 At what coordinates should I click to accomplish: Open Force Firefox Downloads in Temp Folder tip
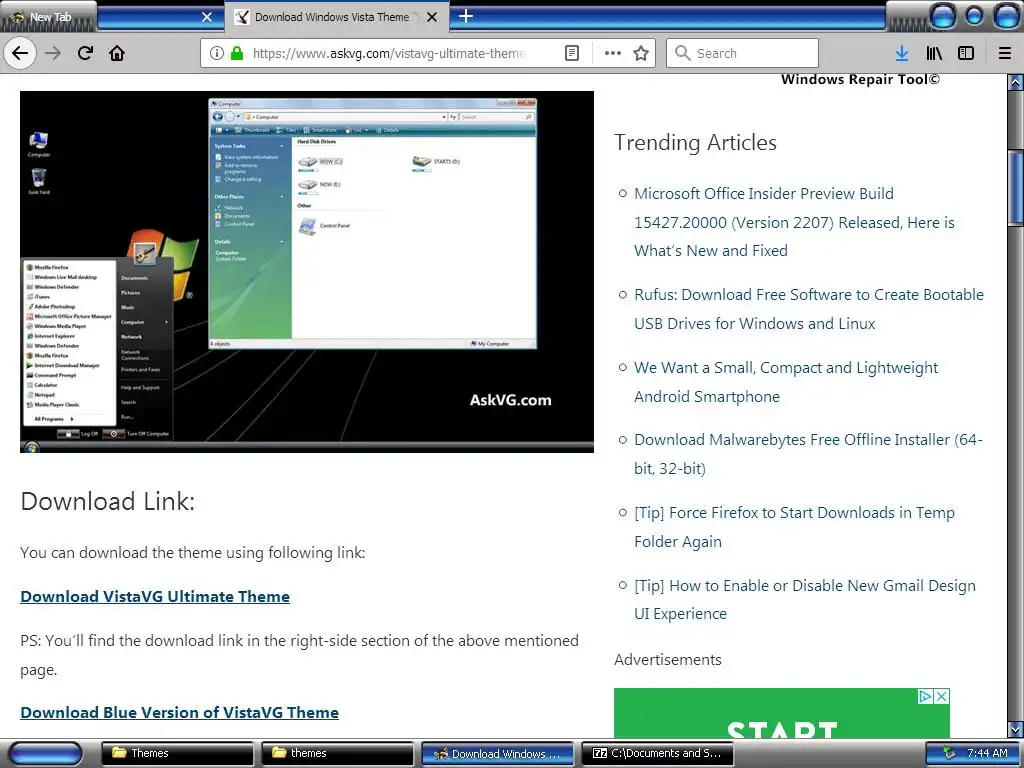794,527
